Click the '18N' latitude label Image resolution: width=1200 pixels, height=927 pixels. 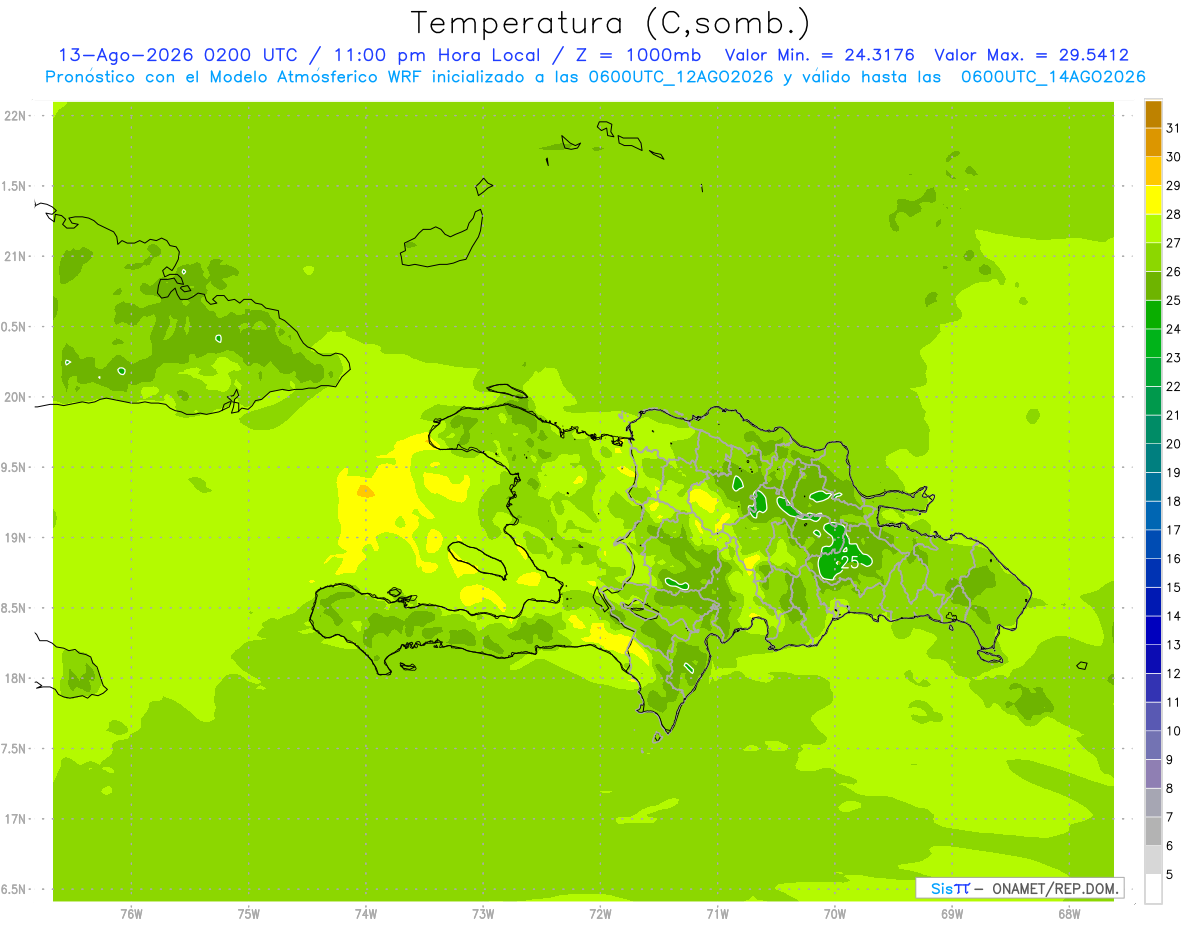(15, 678)
